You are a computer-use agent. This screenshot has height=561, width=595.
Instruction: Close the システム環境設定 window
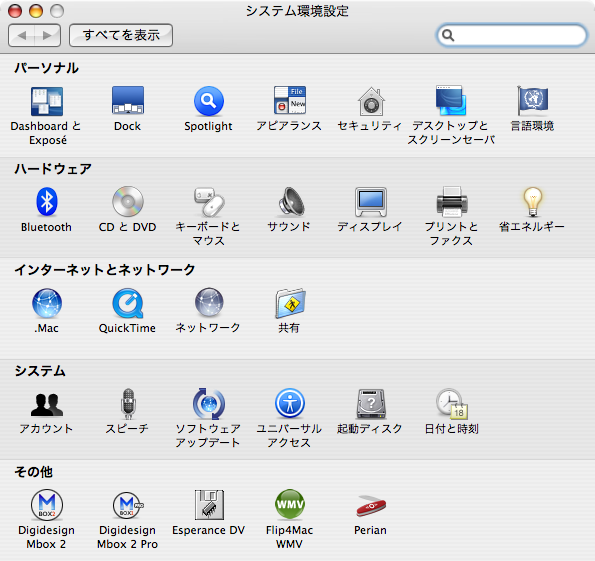15,11
